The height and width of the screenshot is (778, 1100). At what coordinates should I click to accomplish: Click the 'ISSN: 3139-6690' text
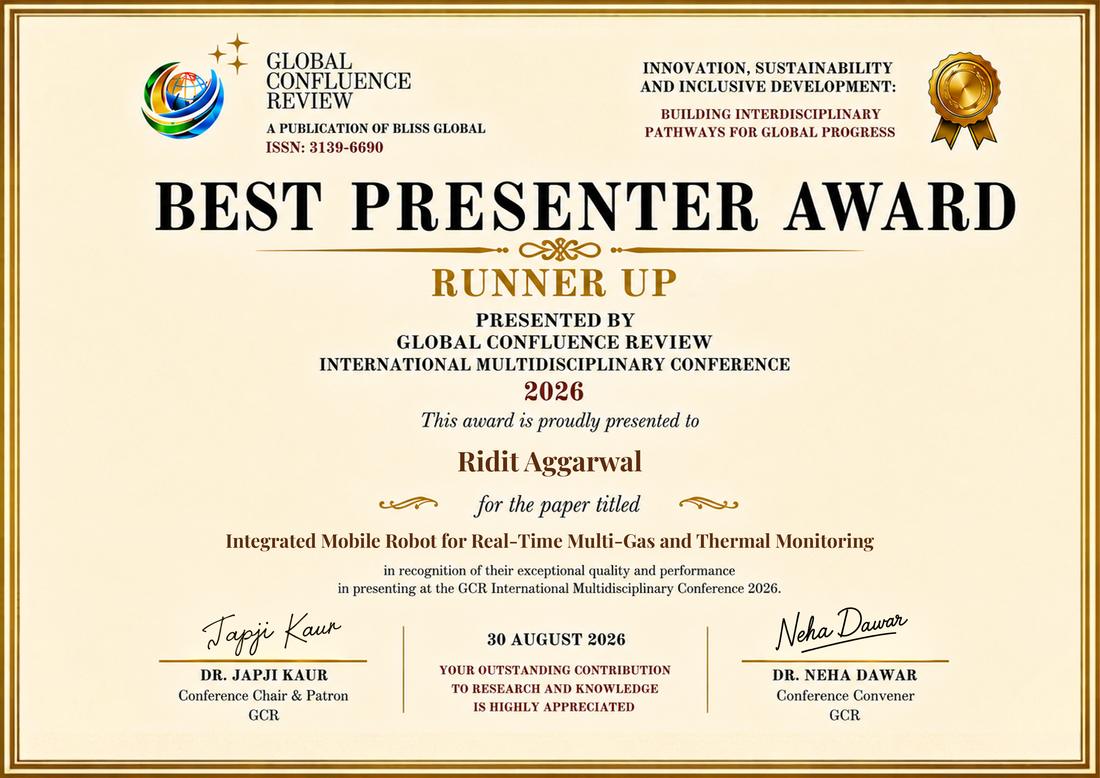325,147
